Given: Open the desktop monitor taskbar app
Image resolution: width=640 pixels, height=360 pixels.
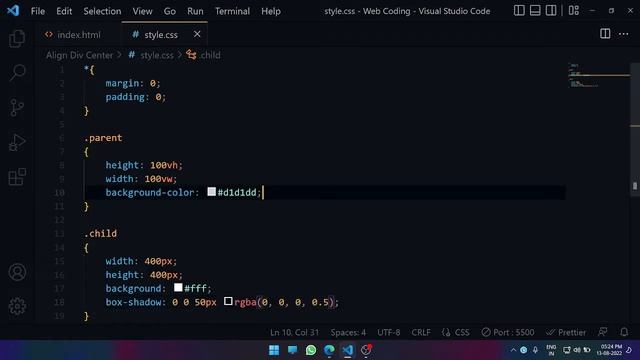Looking at the screenshot, I should click(292, 350).
